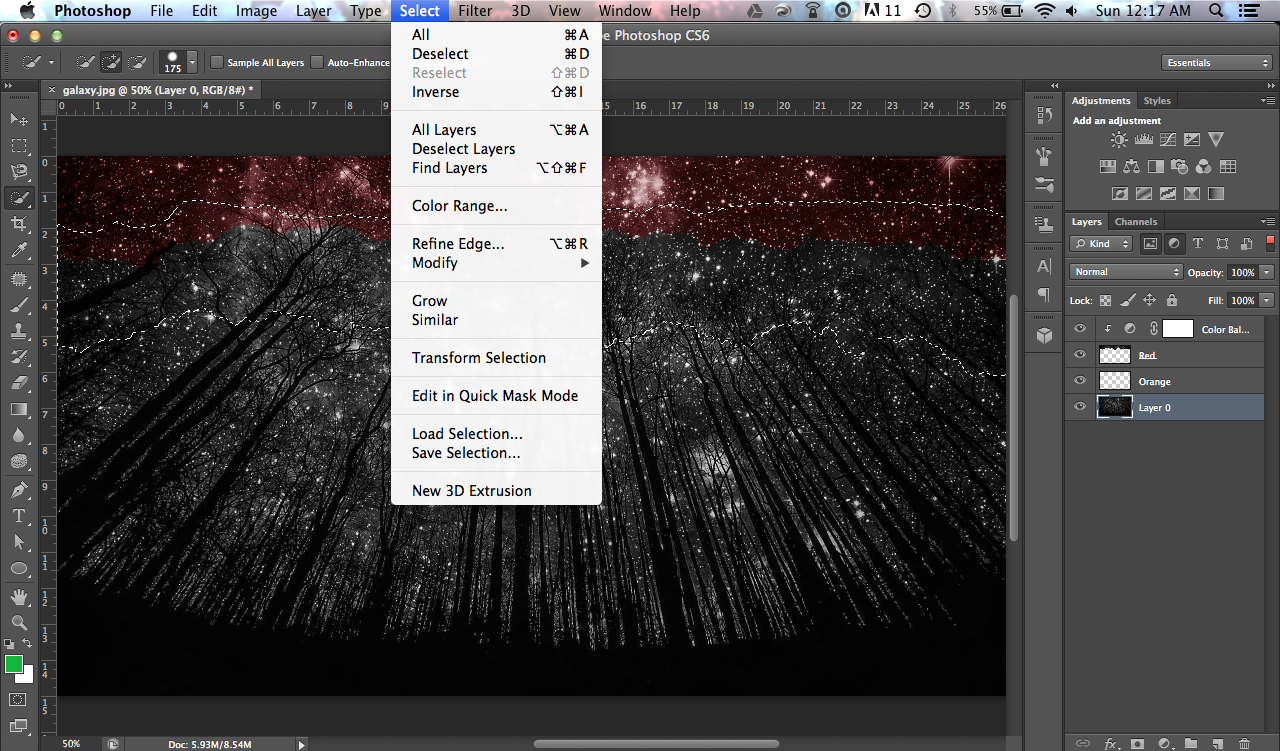
Task: Select the Horizontal Type tool
Action: pos(19,516)
